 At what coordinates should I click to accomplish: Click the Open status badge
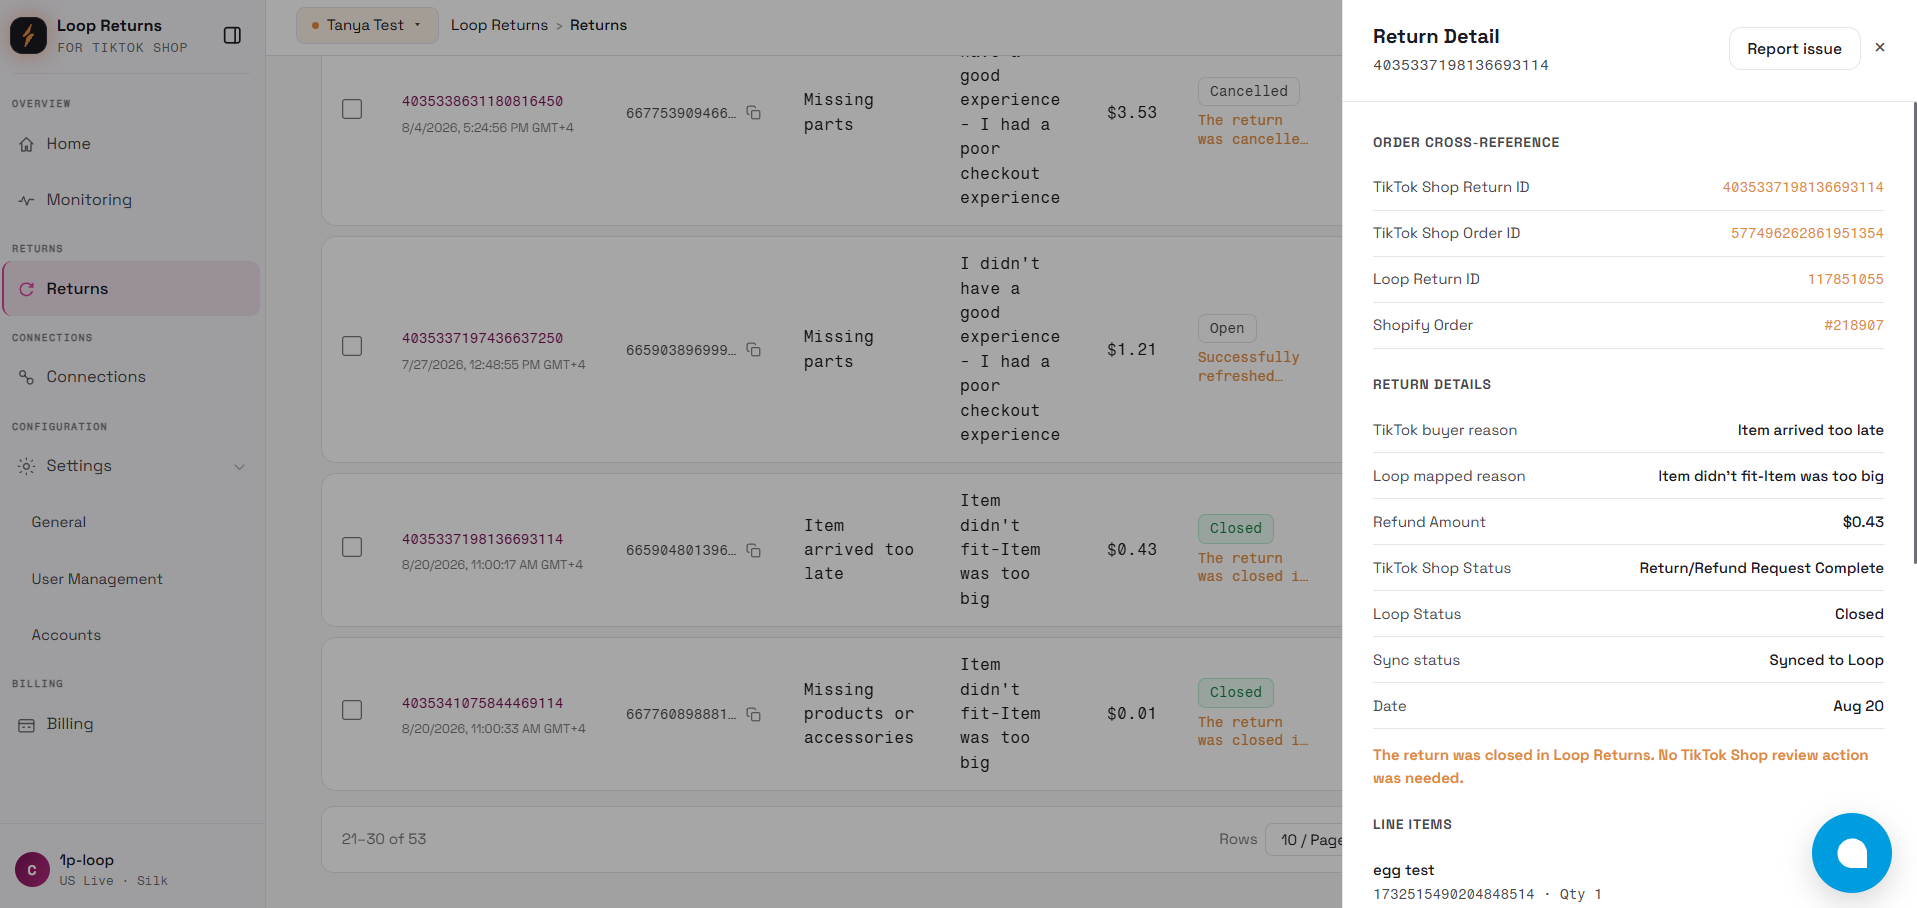[x=1226, y=328]
